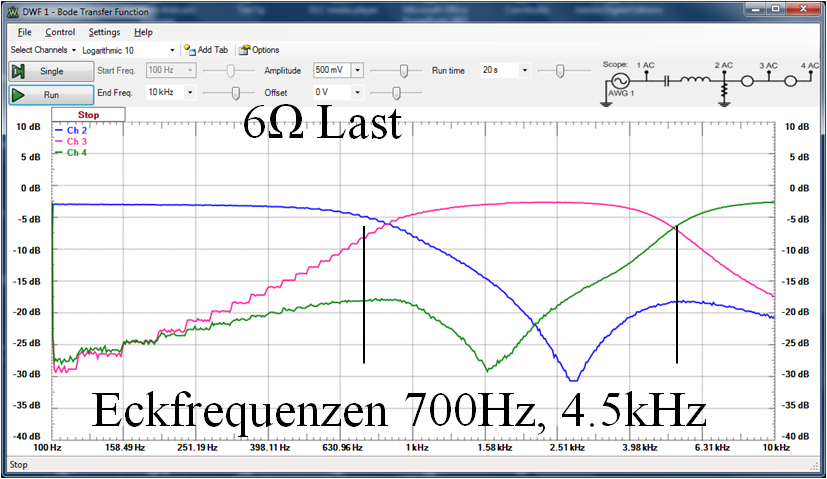The height and width of the screenshot is (479, 827).
Task: Toggle Ch 4 legend entry
Action: tap(76, 153)
